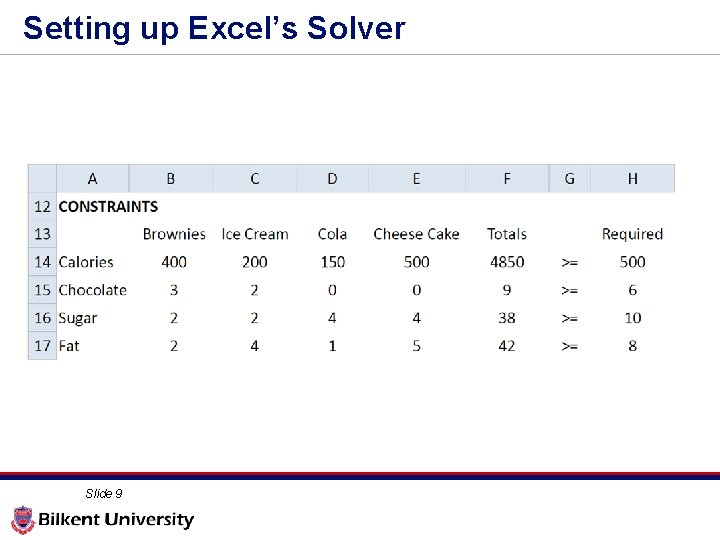Select the Required heading cell

point(632,234)
